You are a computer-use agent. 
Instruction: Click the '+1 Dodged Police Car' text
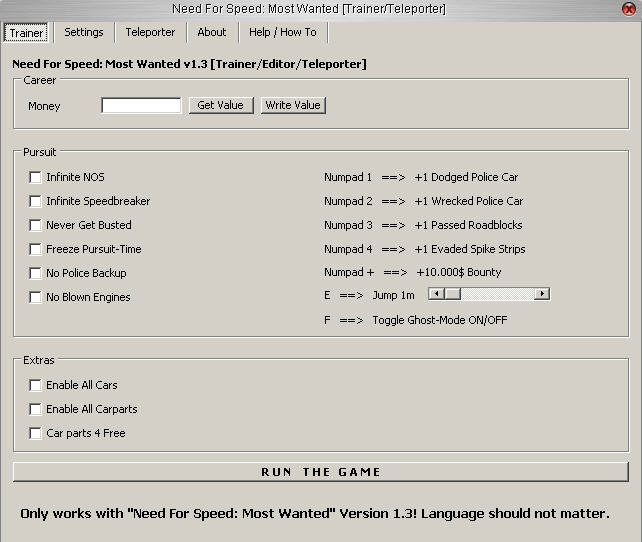point(466,177)
